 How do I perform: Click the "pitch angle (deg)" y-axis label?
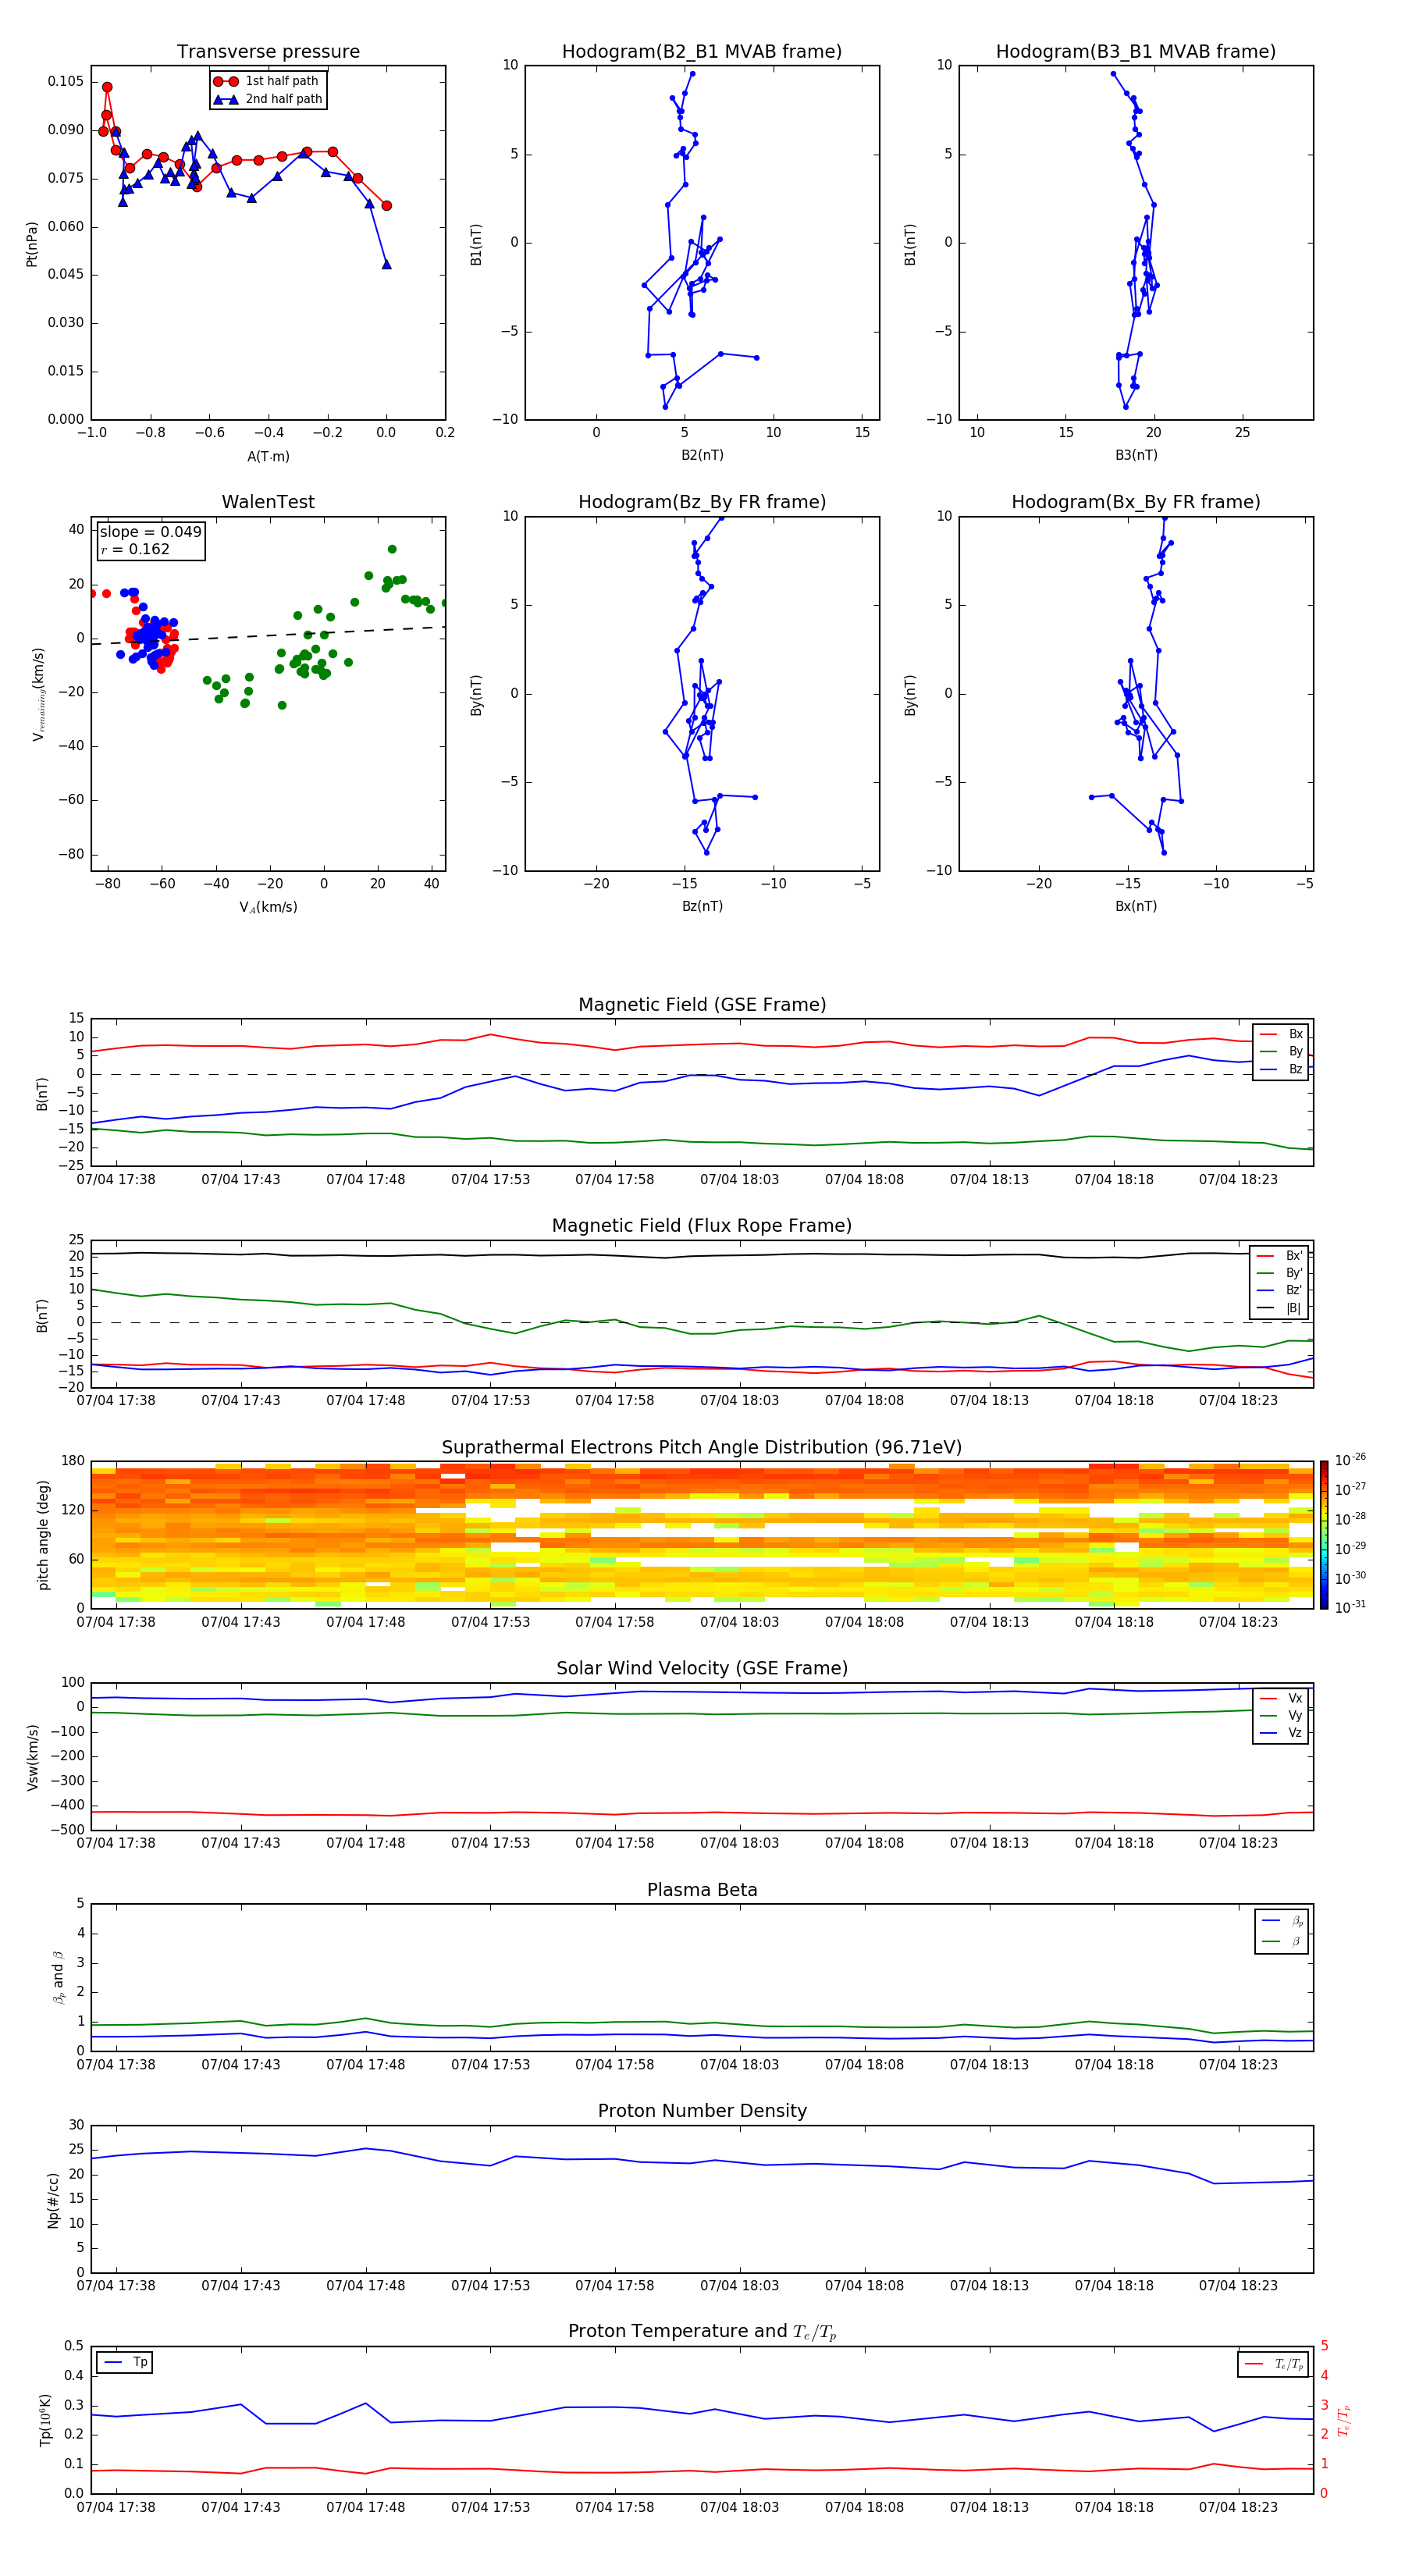pos(43,1535)
